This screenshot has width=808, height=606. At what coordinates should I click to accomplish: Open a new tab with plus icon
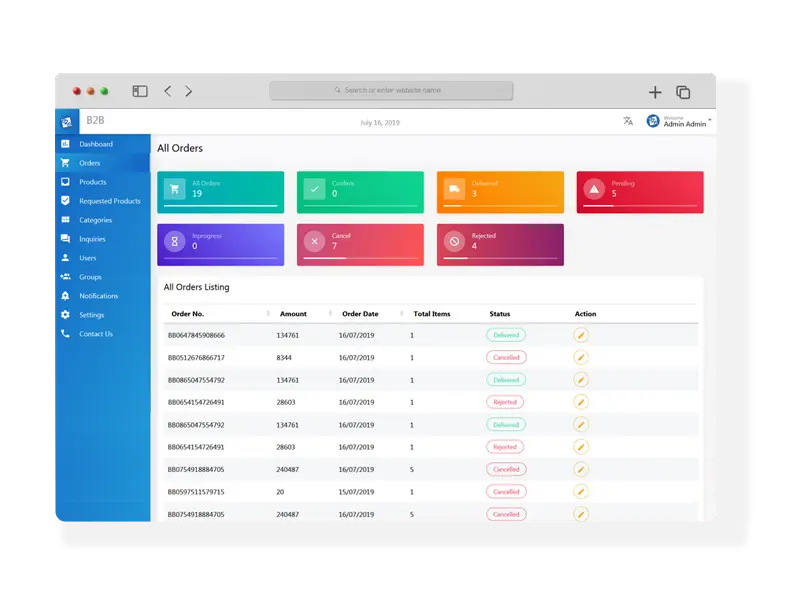[x=655, y=92]
